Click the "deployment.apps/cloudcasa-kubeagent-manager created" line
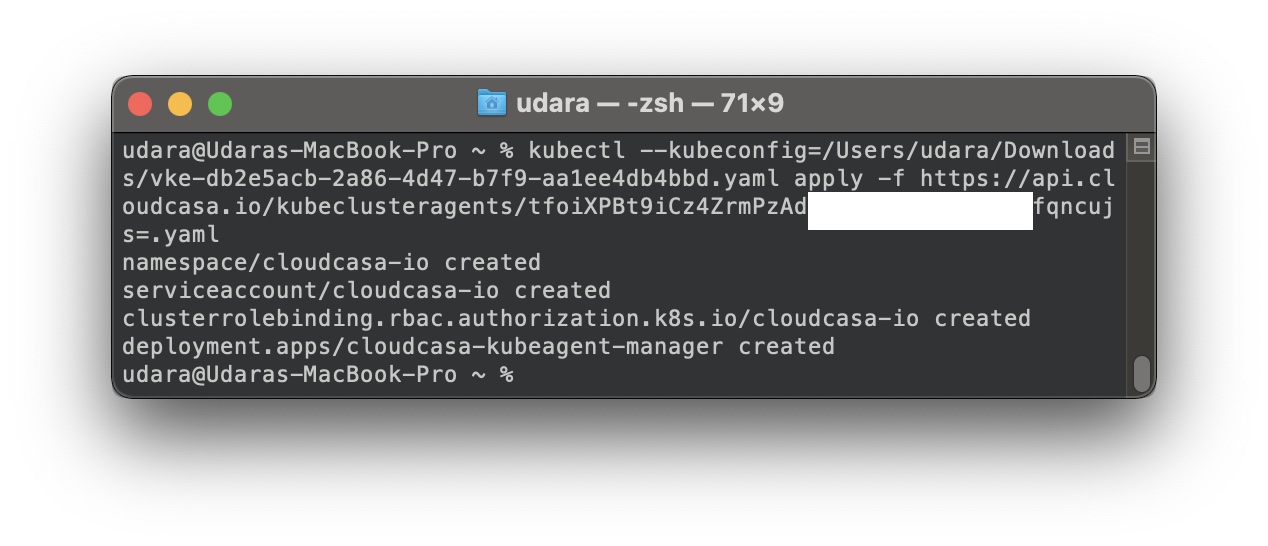This screenshot has width=1268, height=546. tap(478, 347)
